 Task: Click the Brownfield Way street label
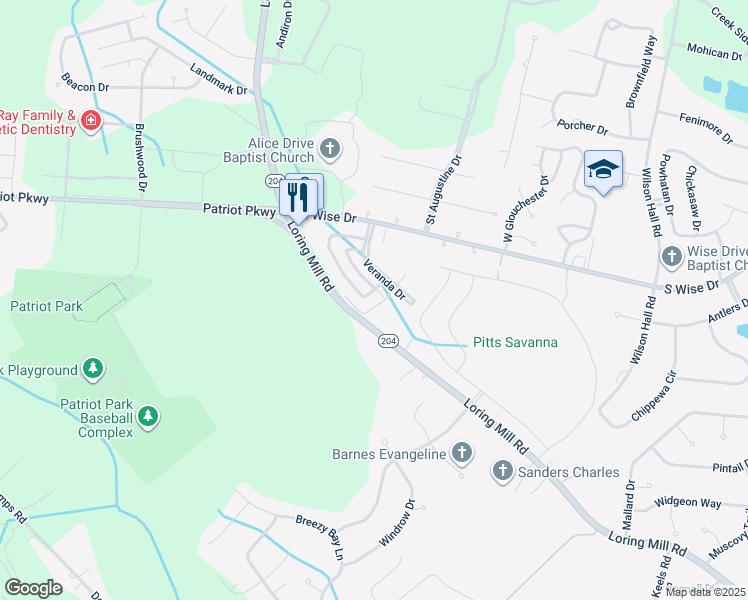tap(641, 72)
